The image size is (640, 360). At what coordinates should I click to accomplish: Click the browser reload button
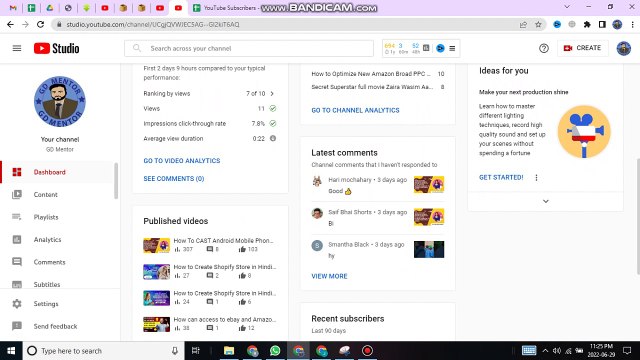click(40, 24)
